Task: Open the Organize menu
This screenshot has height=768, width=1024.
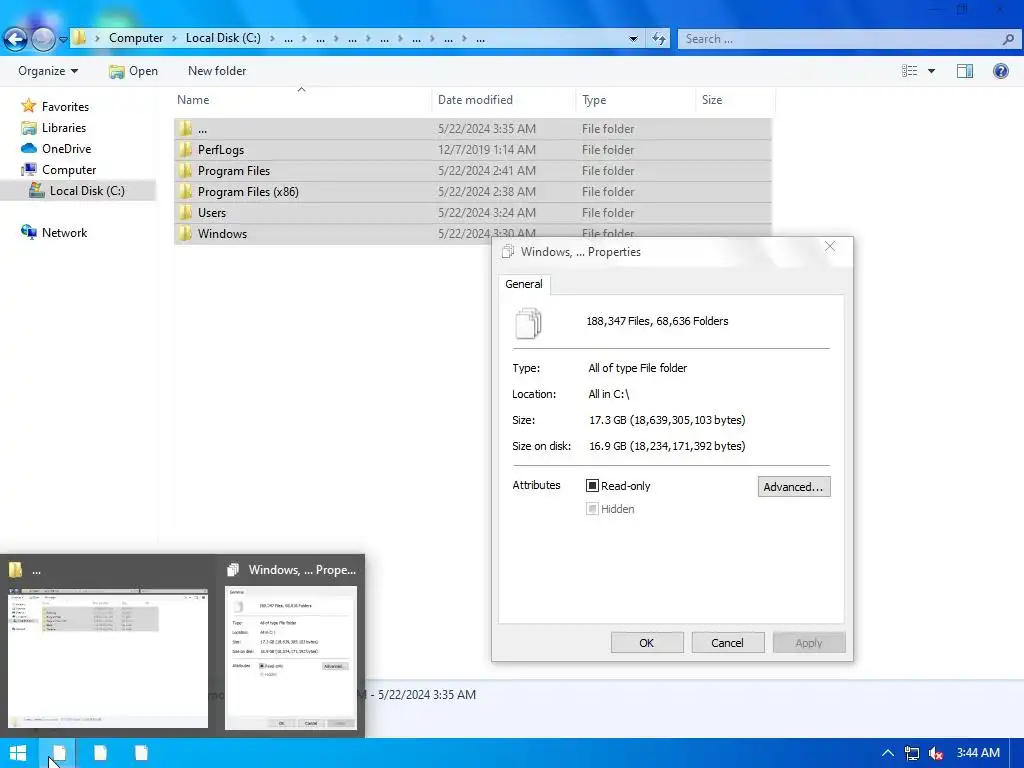Action: click(x=48, y=71)
